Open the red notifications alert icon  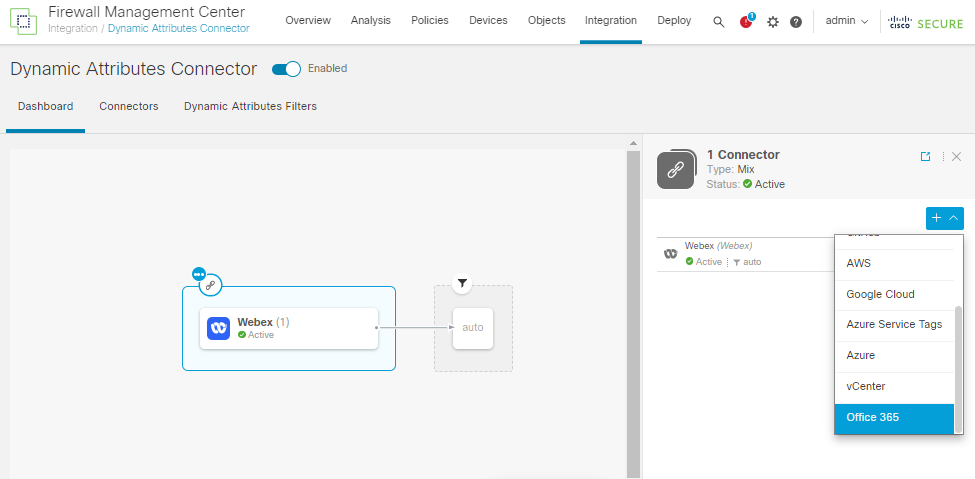(746, 21)
